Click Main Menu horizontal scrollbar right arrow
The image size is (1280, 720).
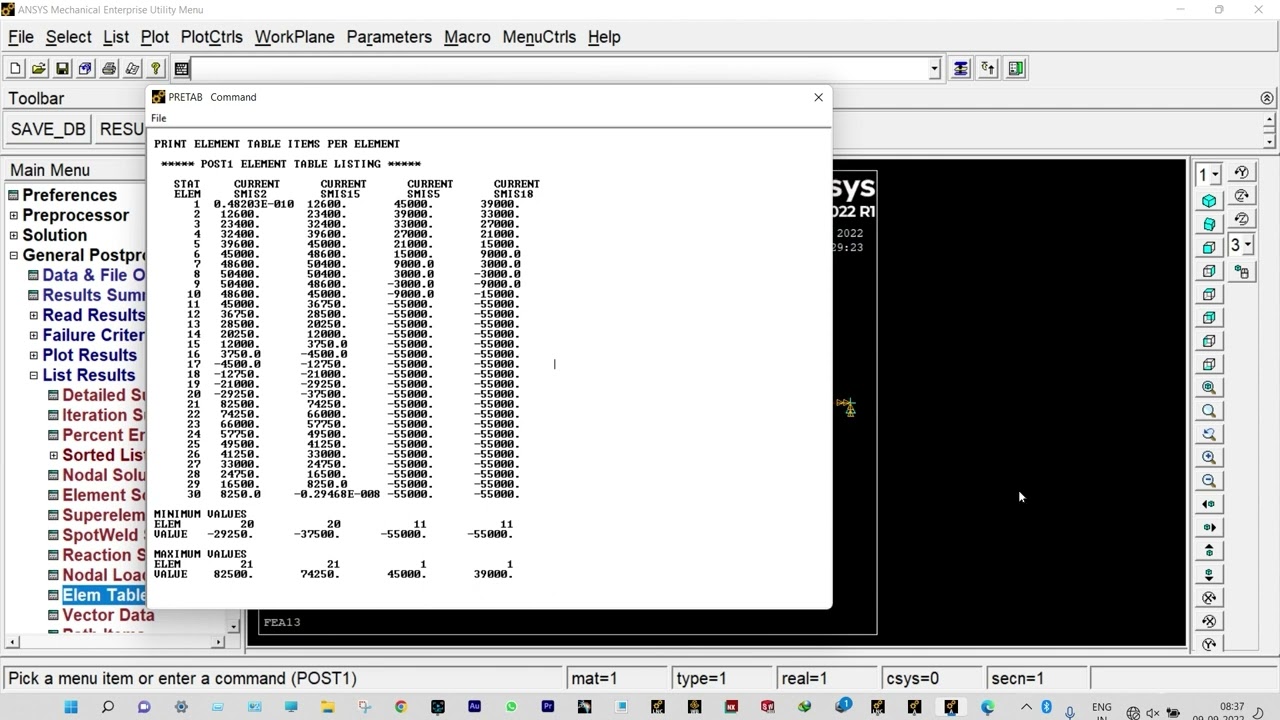220,641
